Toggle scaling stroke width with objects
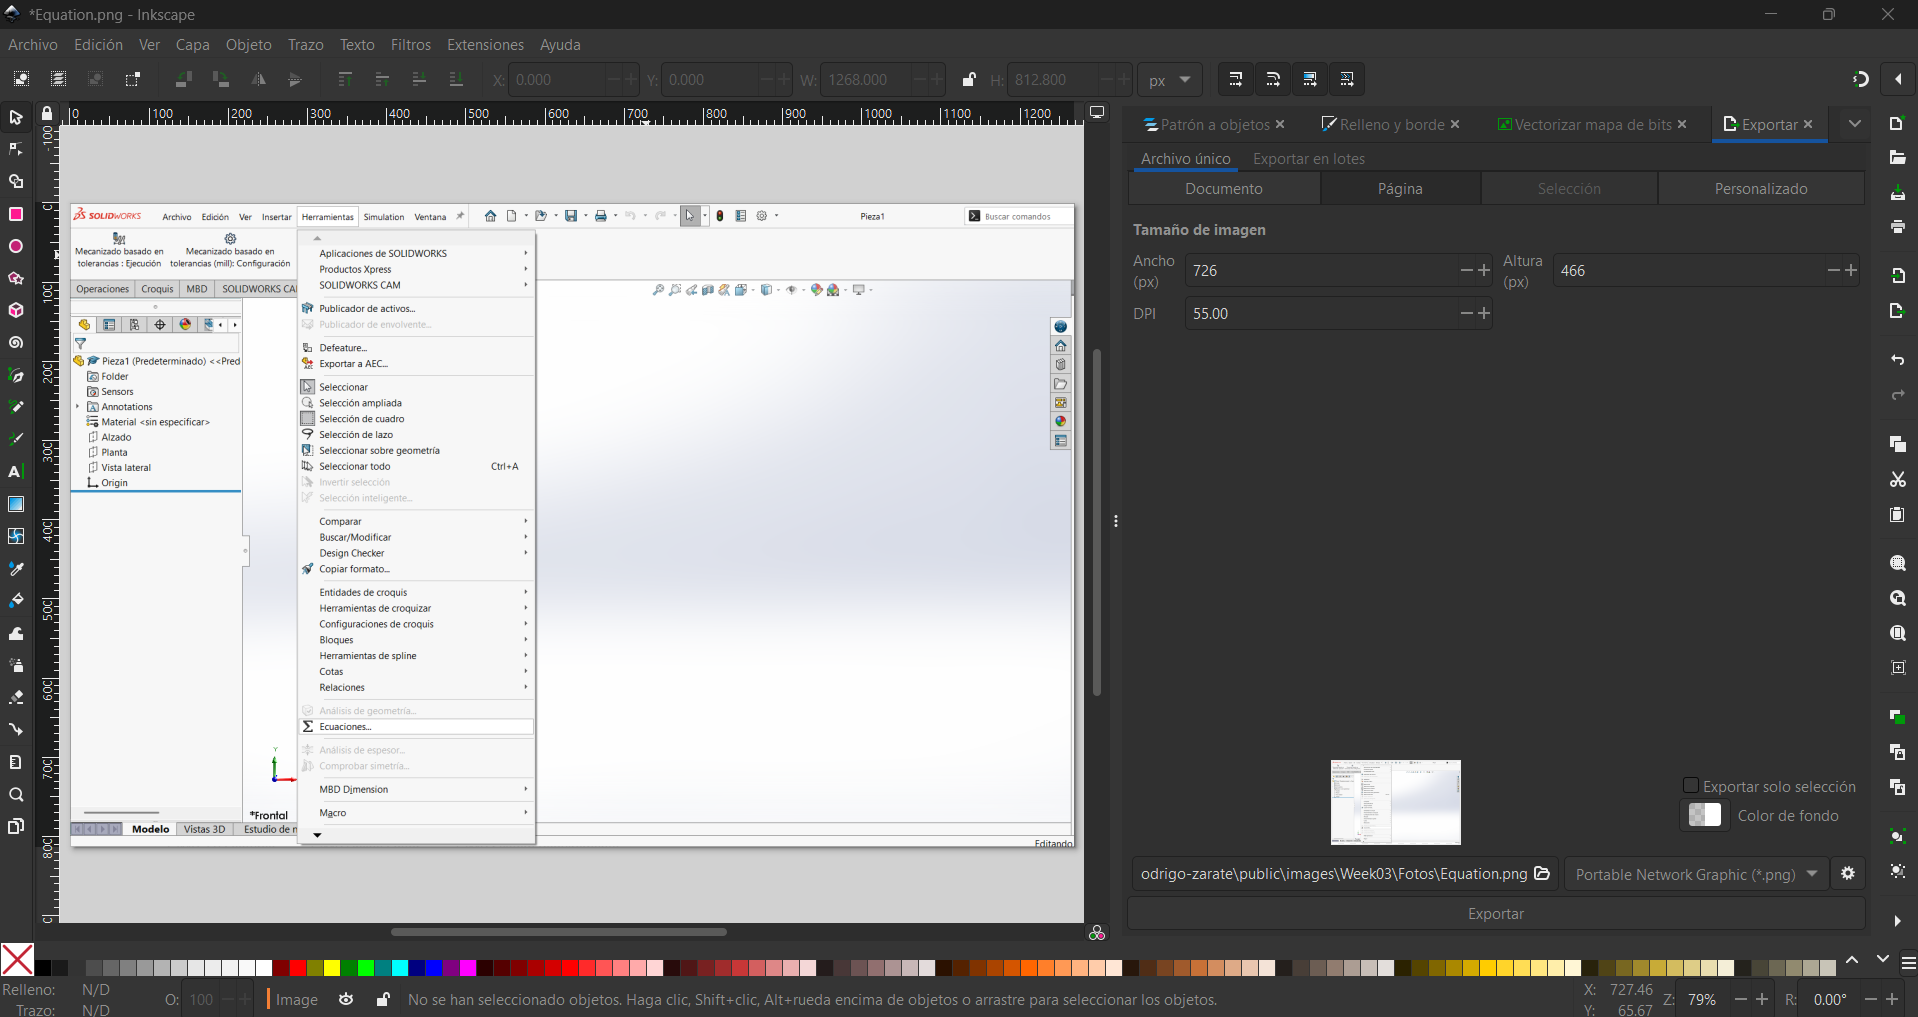 [1235, 79]
